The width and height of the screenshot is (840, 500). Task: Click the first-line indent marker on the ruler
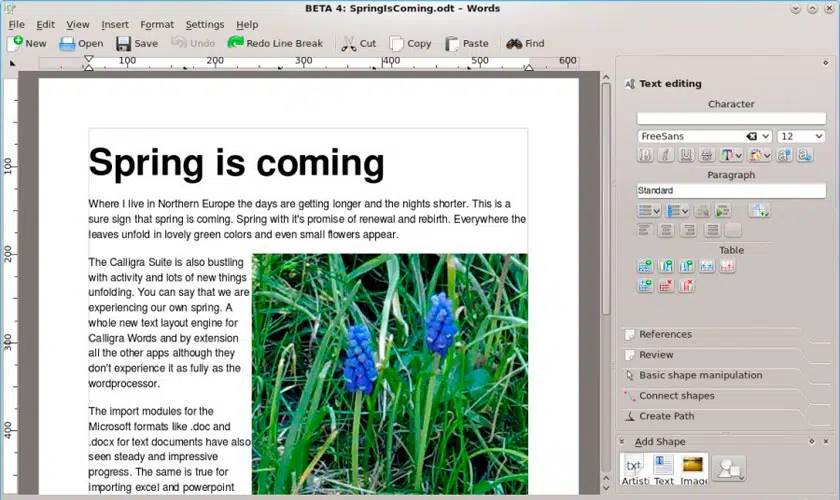[89, 58]
